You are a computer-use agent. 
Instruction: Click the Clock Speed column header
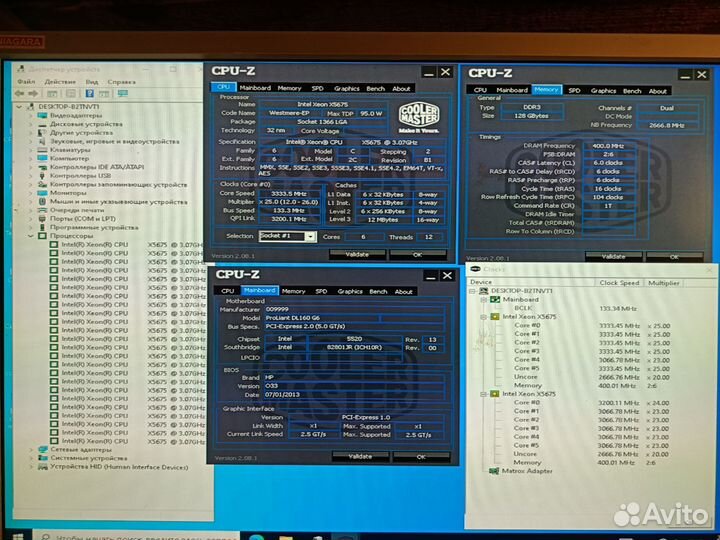[x=619, y=283]
